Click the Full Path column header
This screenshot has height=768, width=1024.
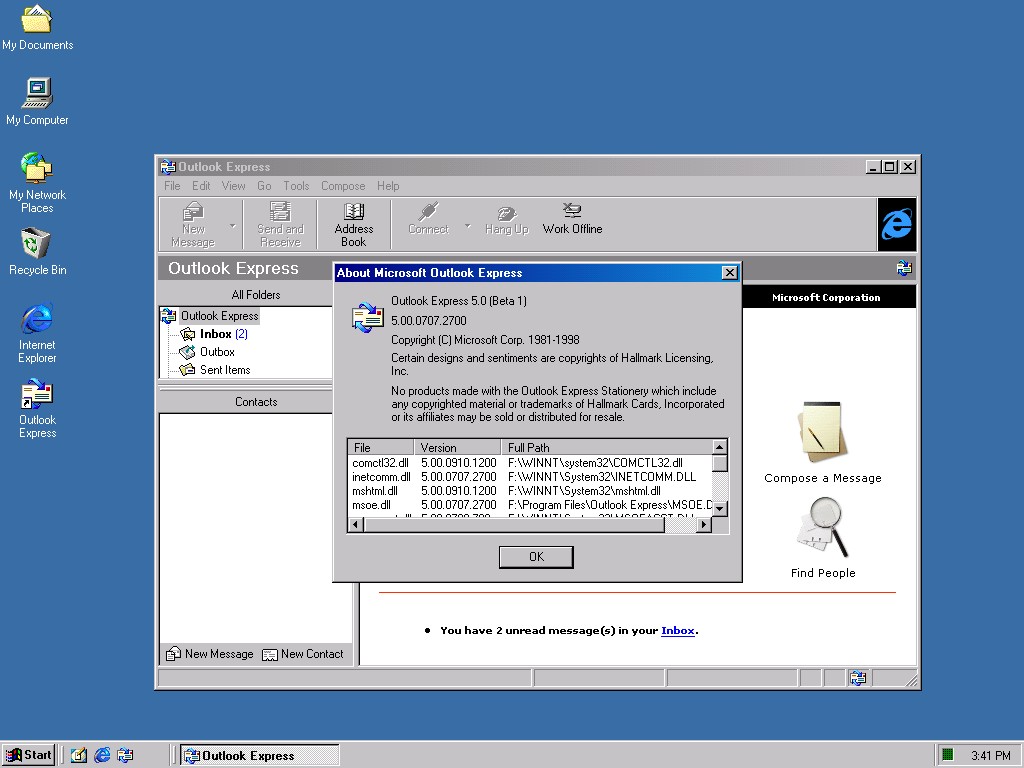coord(606,447)
